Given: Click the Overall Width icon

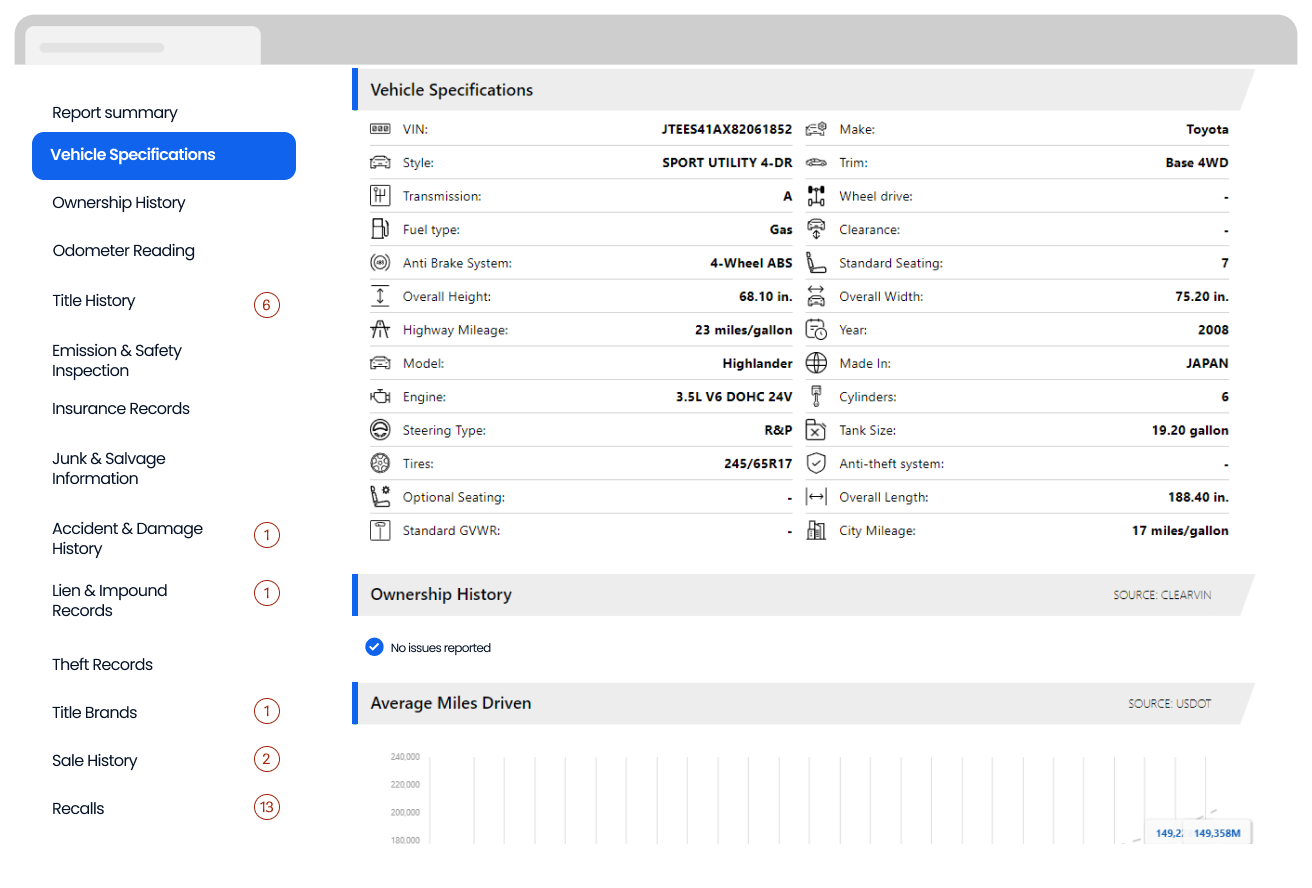Looking at the screenshot, I should (x=816, y=296).
